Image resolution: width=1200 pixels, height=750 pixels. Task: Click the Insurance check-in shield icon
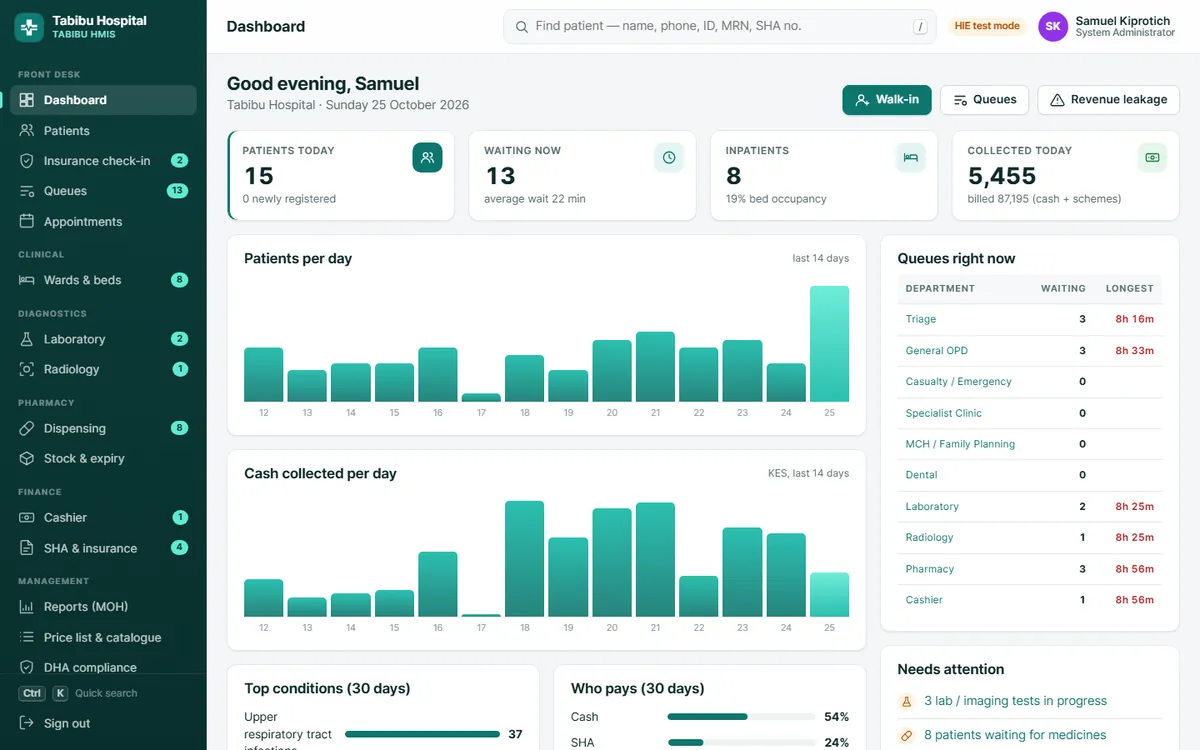click(27, 160)
